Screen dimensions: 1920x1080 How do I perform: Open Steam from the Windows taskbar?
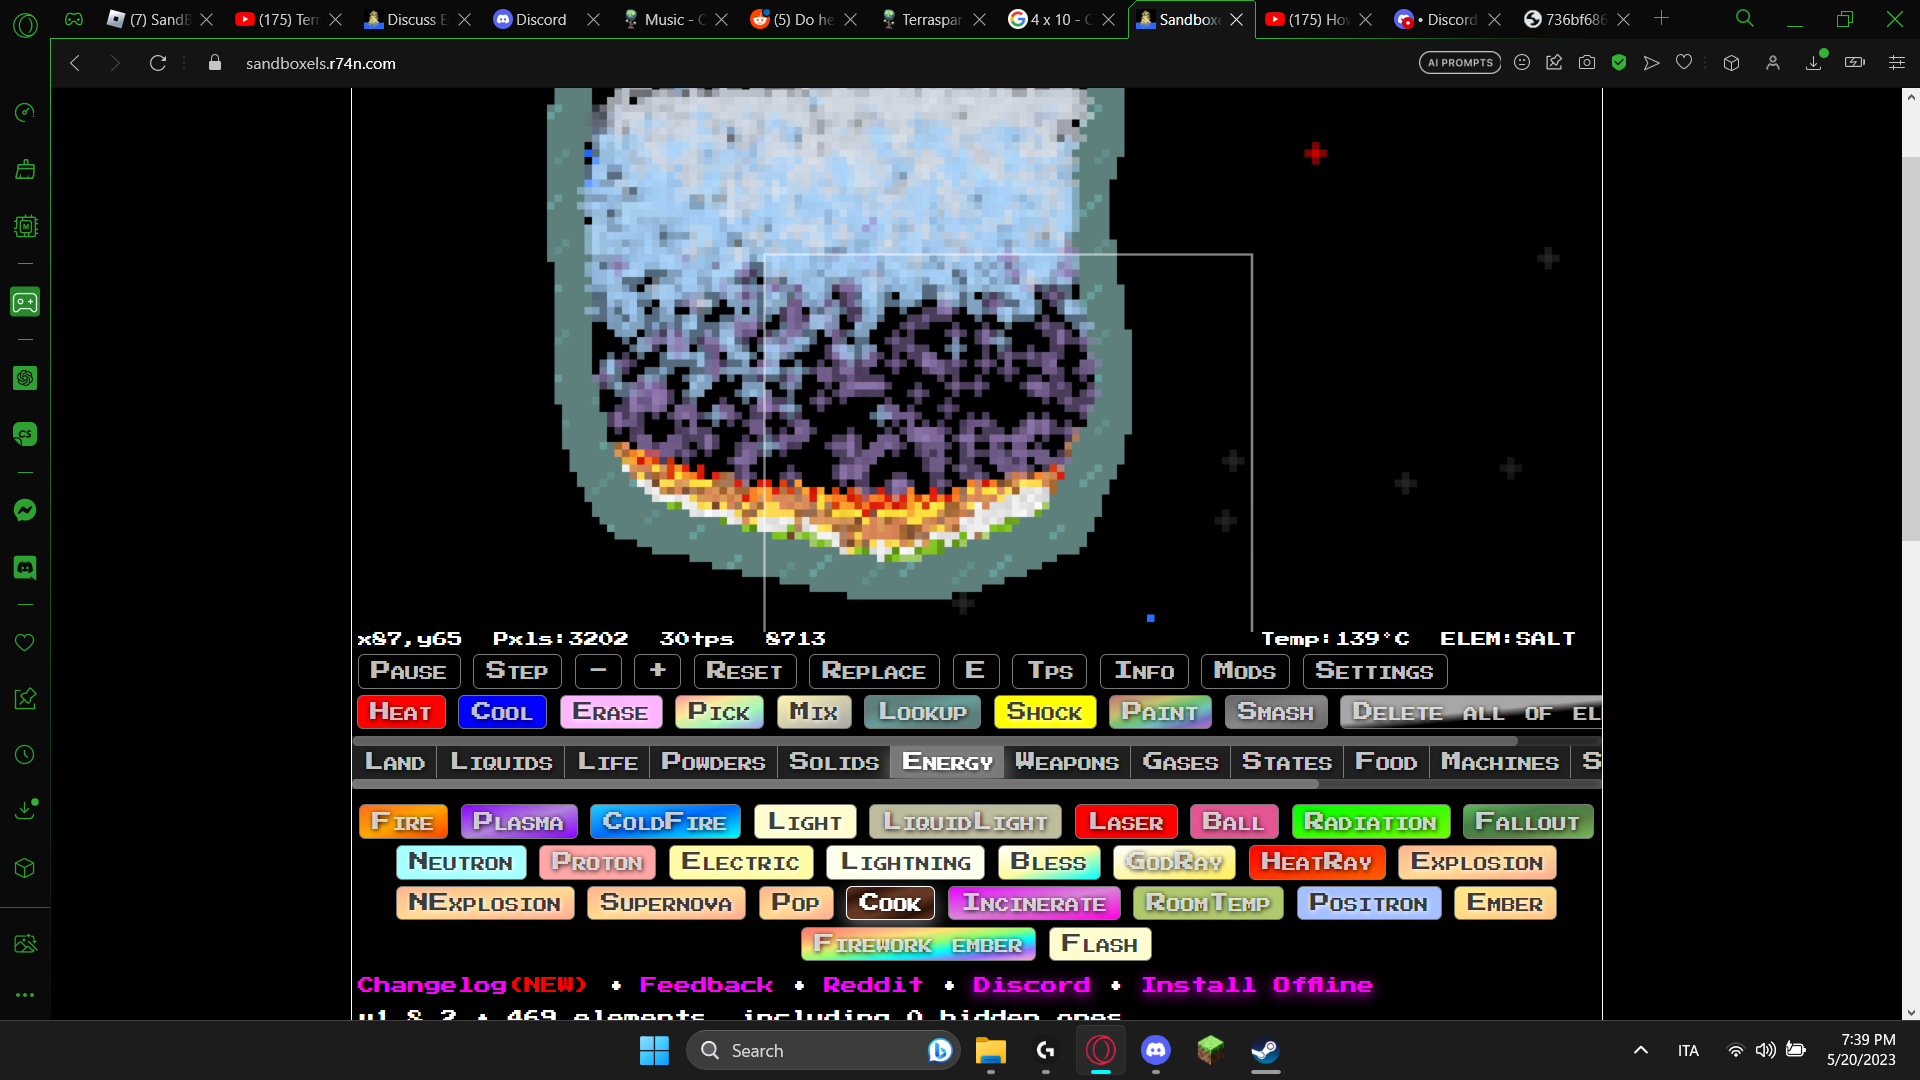[1265, 1050]
